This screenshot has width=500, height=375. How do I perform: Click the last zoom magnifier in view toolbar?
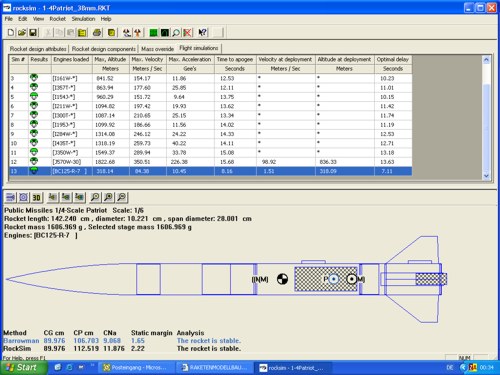tap(122, 197)
